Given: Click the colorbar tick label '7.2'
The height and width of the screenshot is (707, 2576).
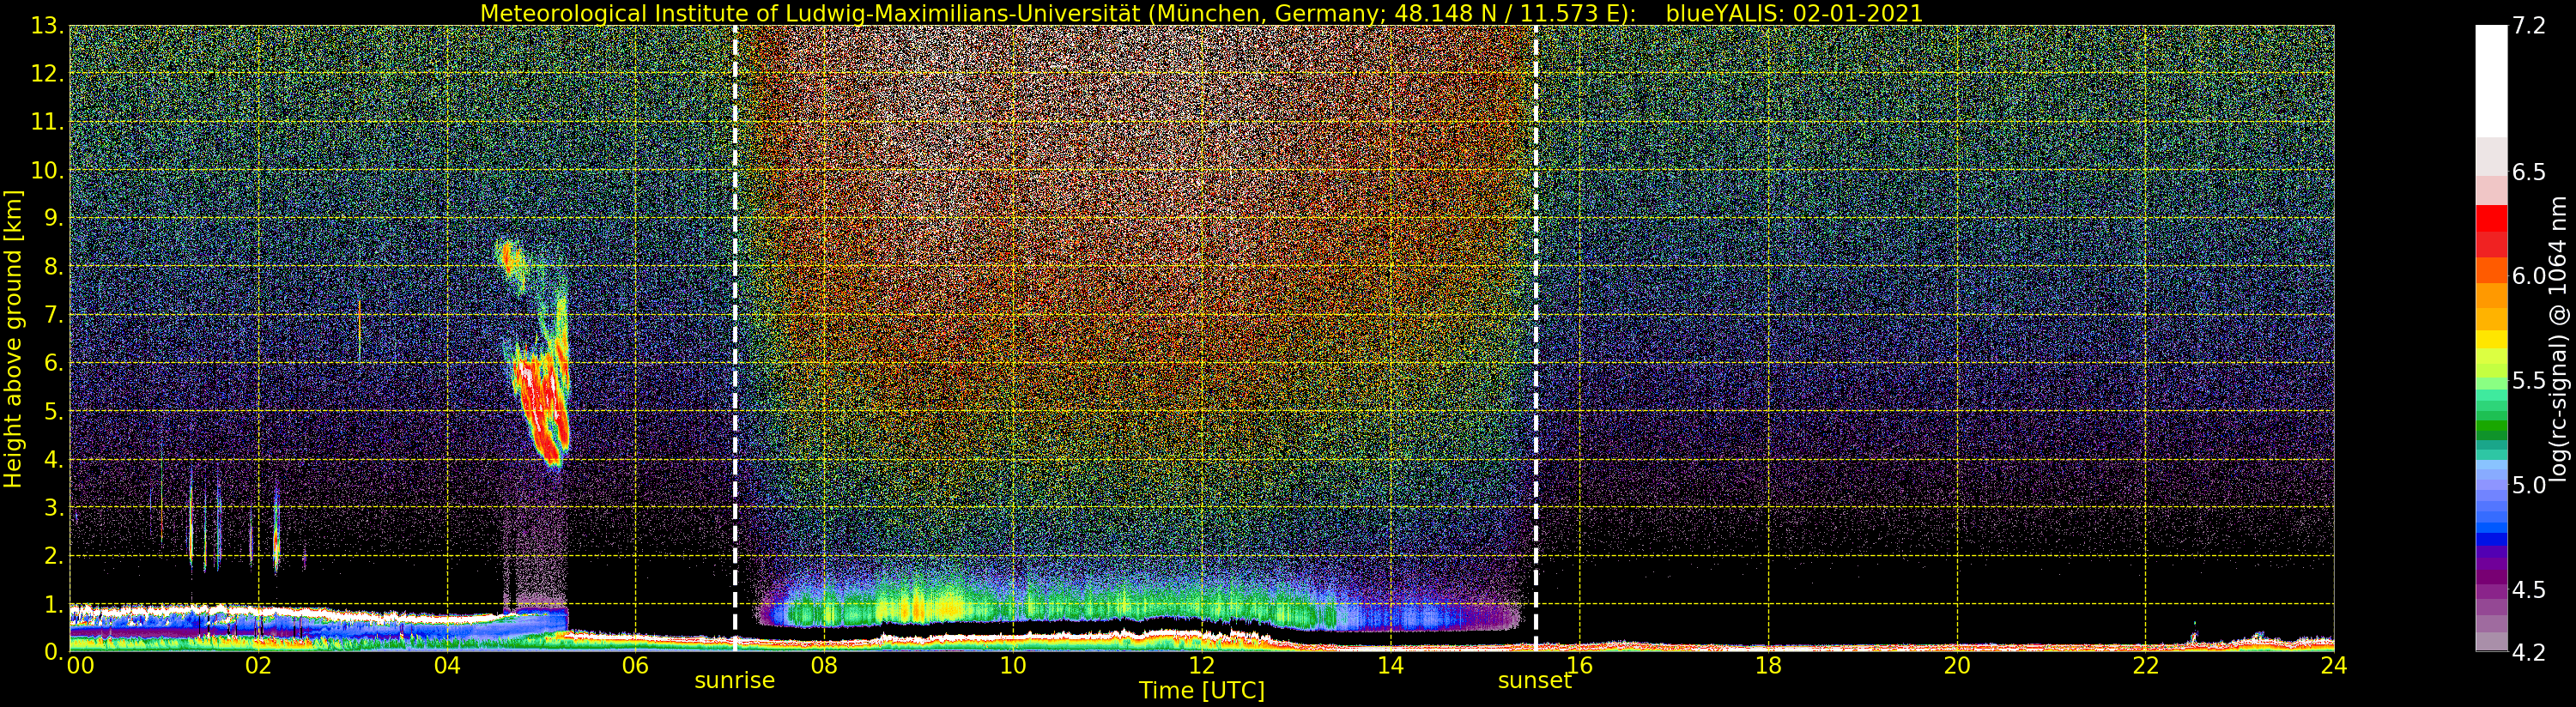Looking at the screenshot, I should (2529, 26).
